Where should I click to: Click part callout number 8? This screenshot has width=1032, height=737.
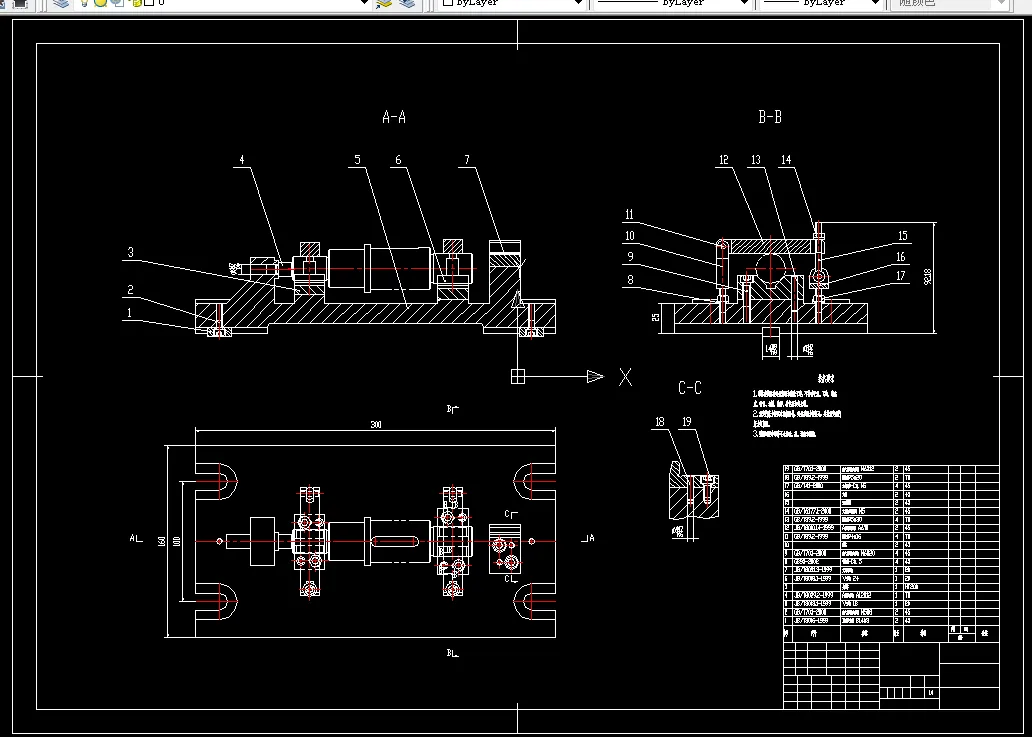631,280
